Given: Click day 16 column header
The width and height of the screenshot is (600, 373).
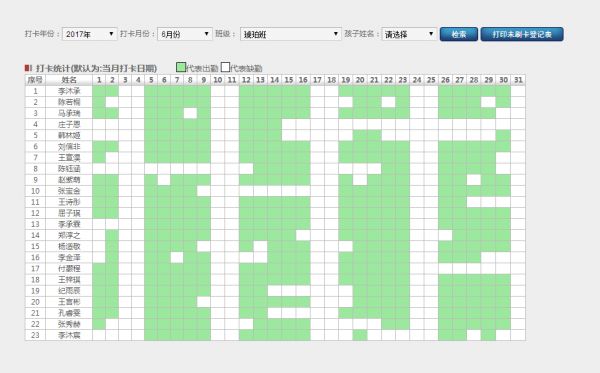Looking at the screenshot, I should tap(303, 80).
